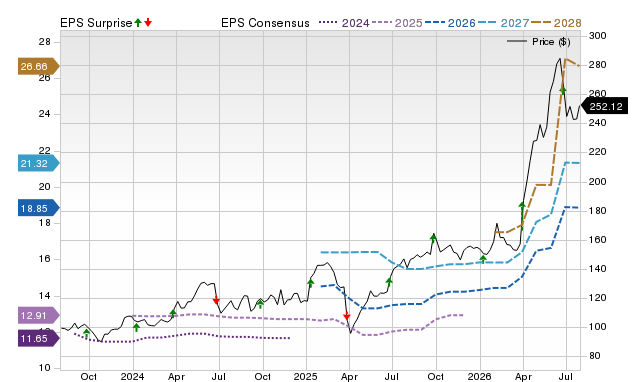Image resolution: width=640 pixels, height=382 pixels.
Task: Click the 2026 legend entry
Action: click(450, 23)
